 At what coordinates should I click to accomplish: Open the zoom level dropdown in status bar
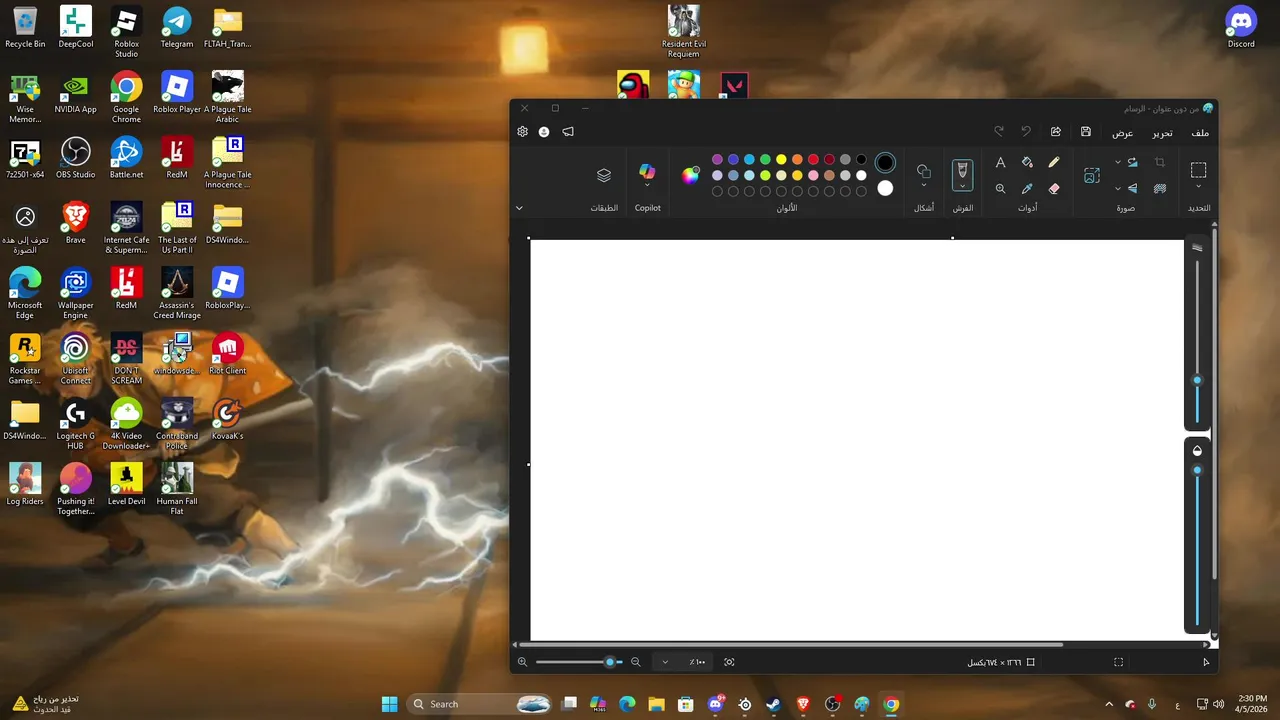665,662
